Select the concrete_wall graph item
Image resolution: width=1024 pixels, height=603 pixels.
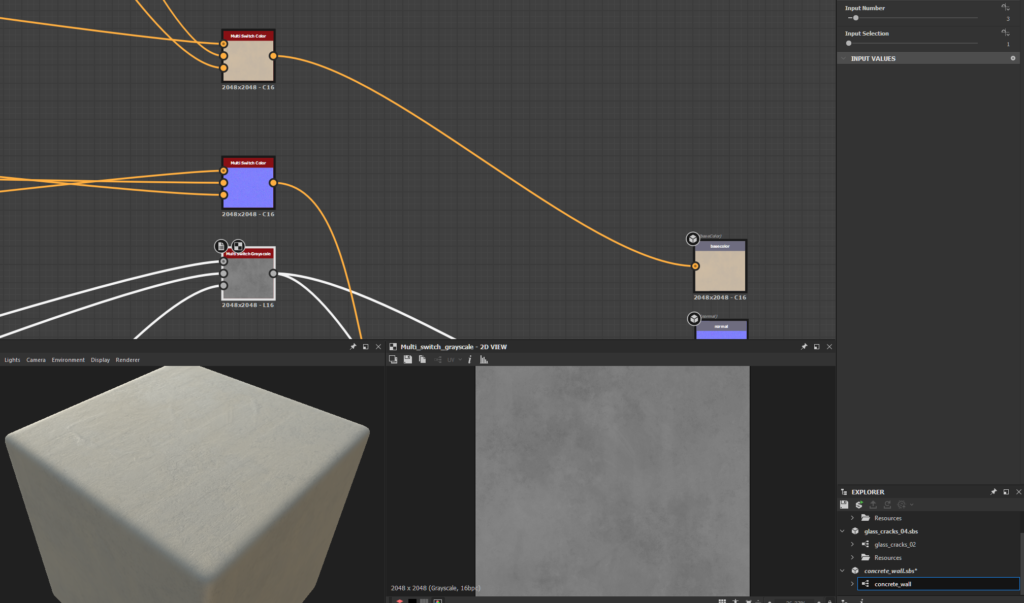938,584
